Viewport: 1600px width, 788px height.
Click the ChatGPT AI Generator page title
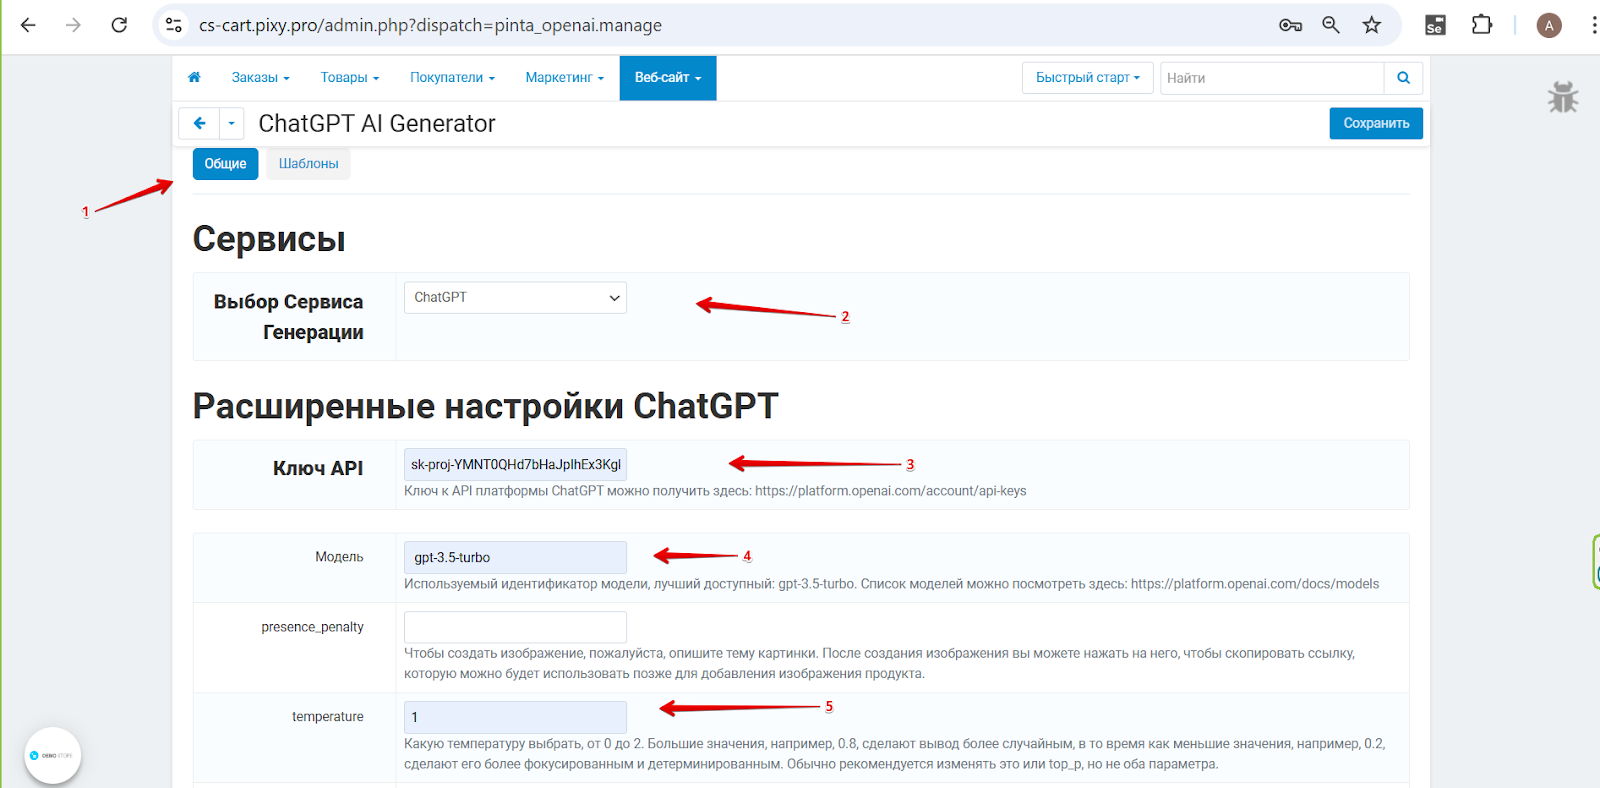(377, 123)
